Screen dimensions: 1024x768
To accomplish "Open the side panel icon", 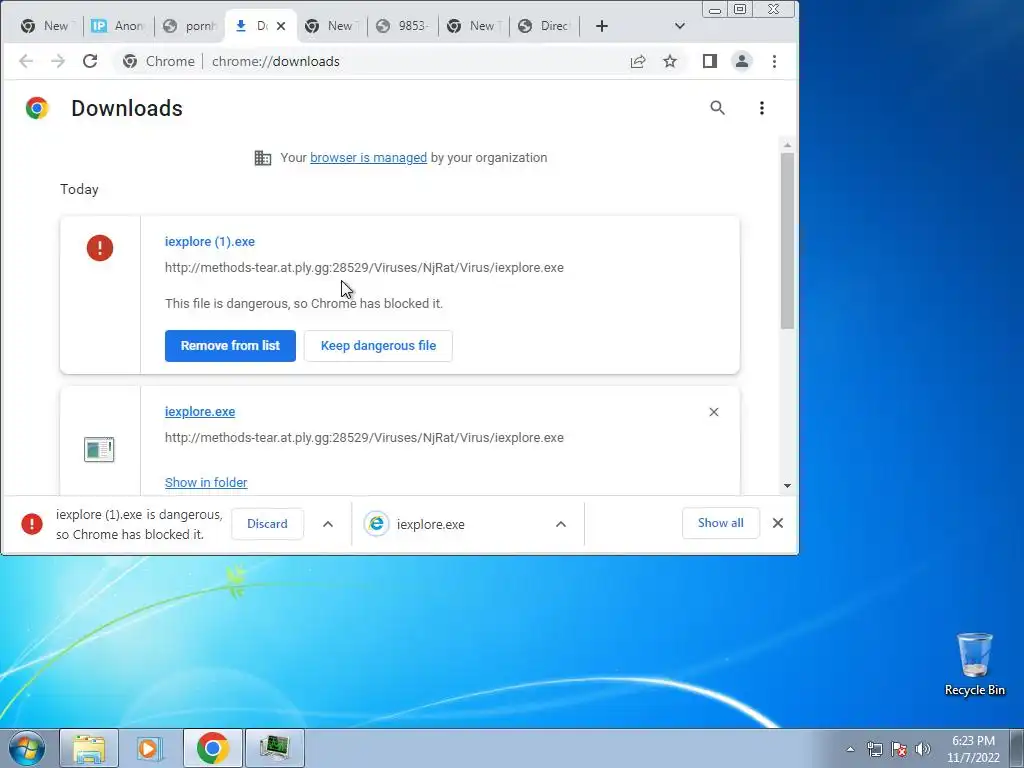I will [x=710, y=61].
